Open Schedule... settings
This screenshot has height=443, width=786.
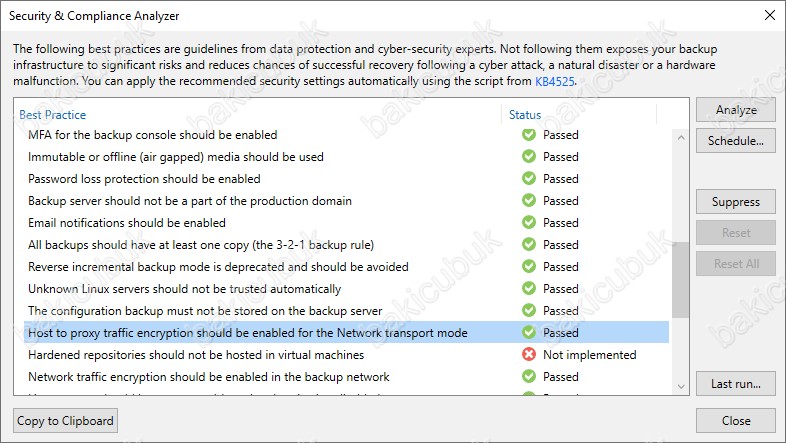pyautogui.click(x=736, y=141)
